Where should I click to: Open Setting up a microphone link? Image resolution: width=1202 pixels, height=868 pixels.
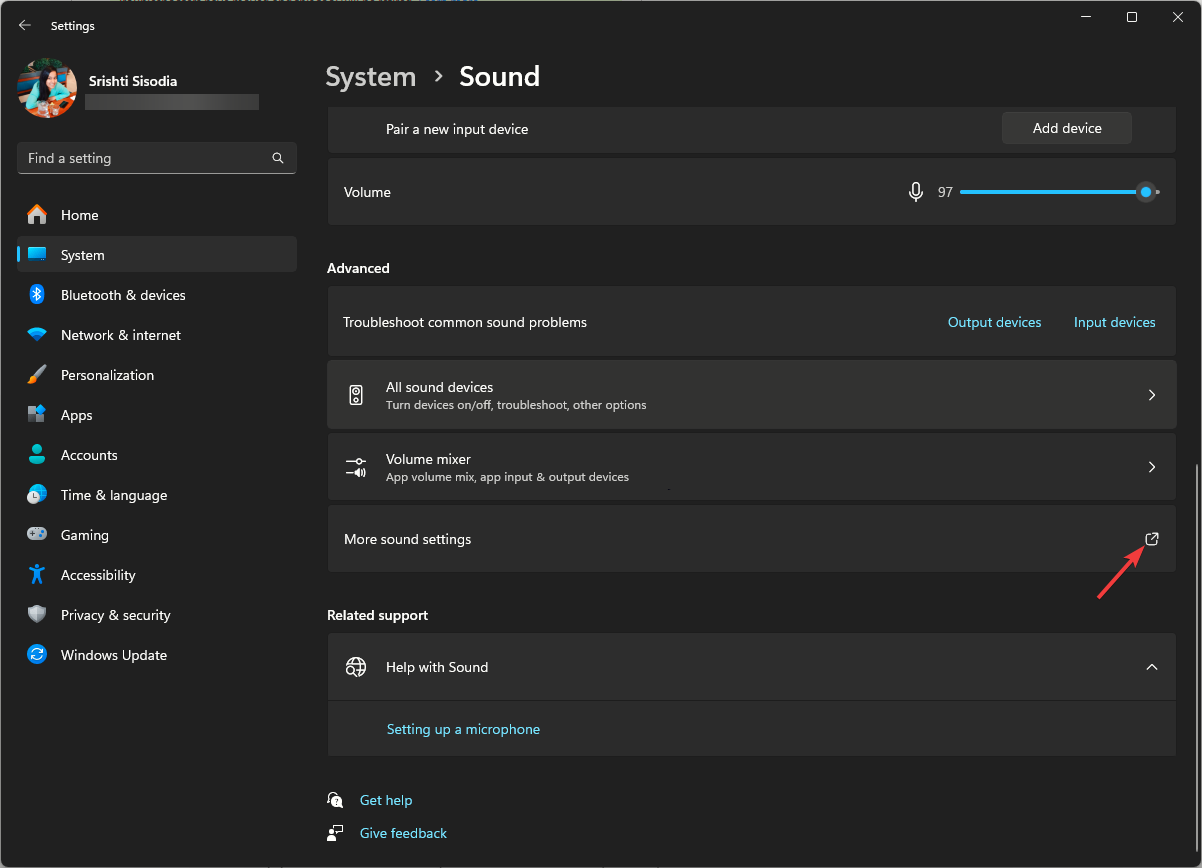tap(463, 729)
